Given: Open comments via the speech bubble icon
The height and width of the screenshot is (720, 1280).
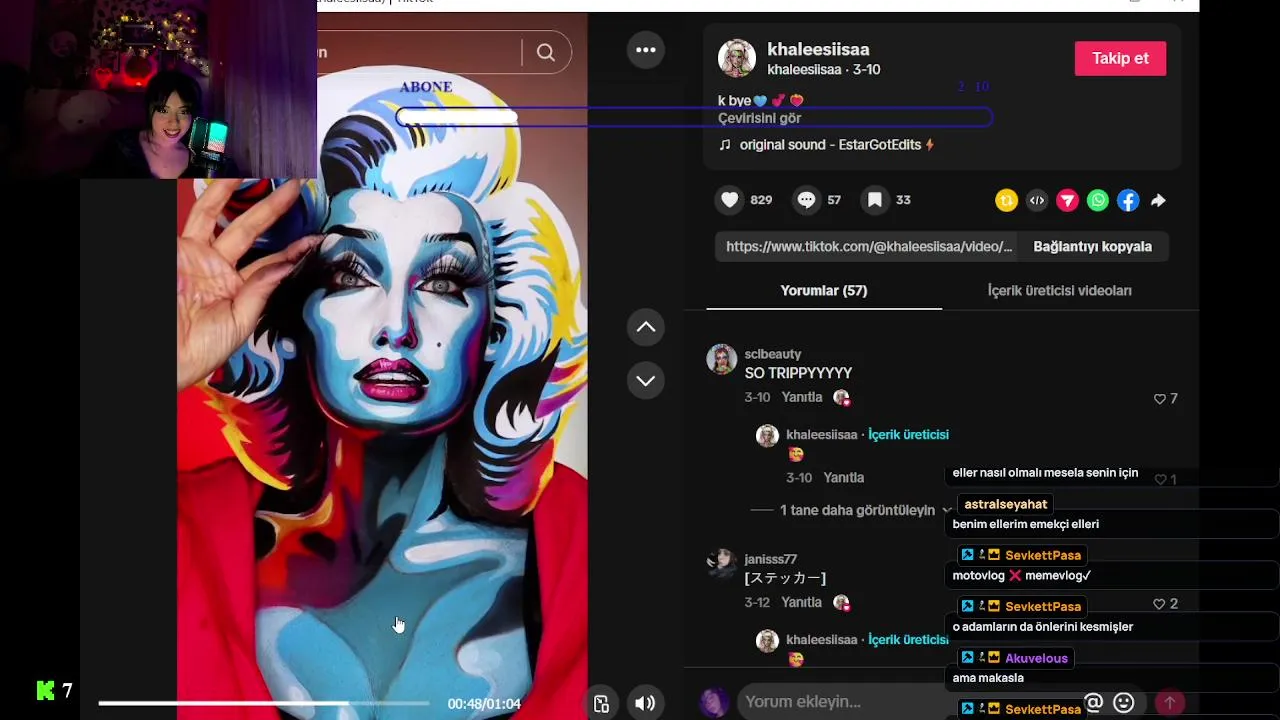Looking at the screenshot, I should pyautogui.click(x=806, y=200).
